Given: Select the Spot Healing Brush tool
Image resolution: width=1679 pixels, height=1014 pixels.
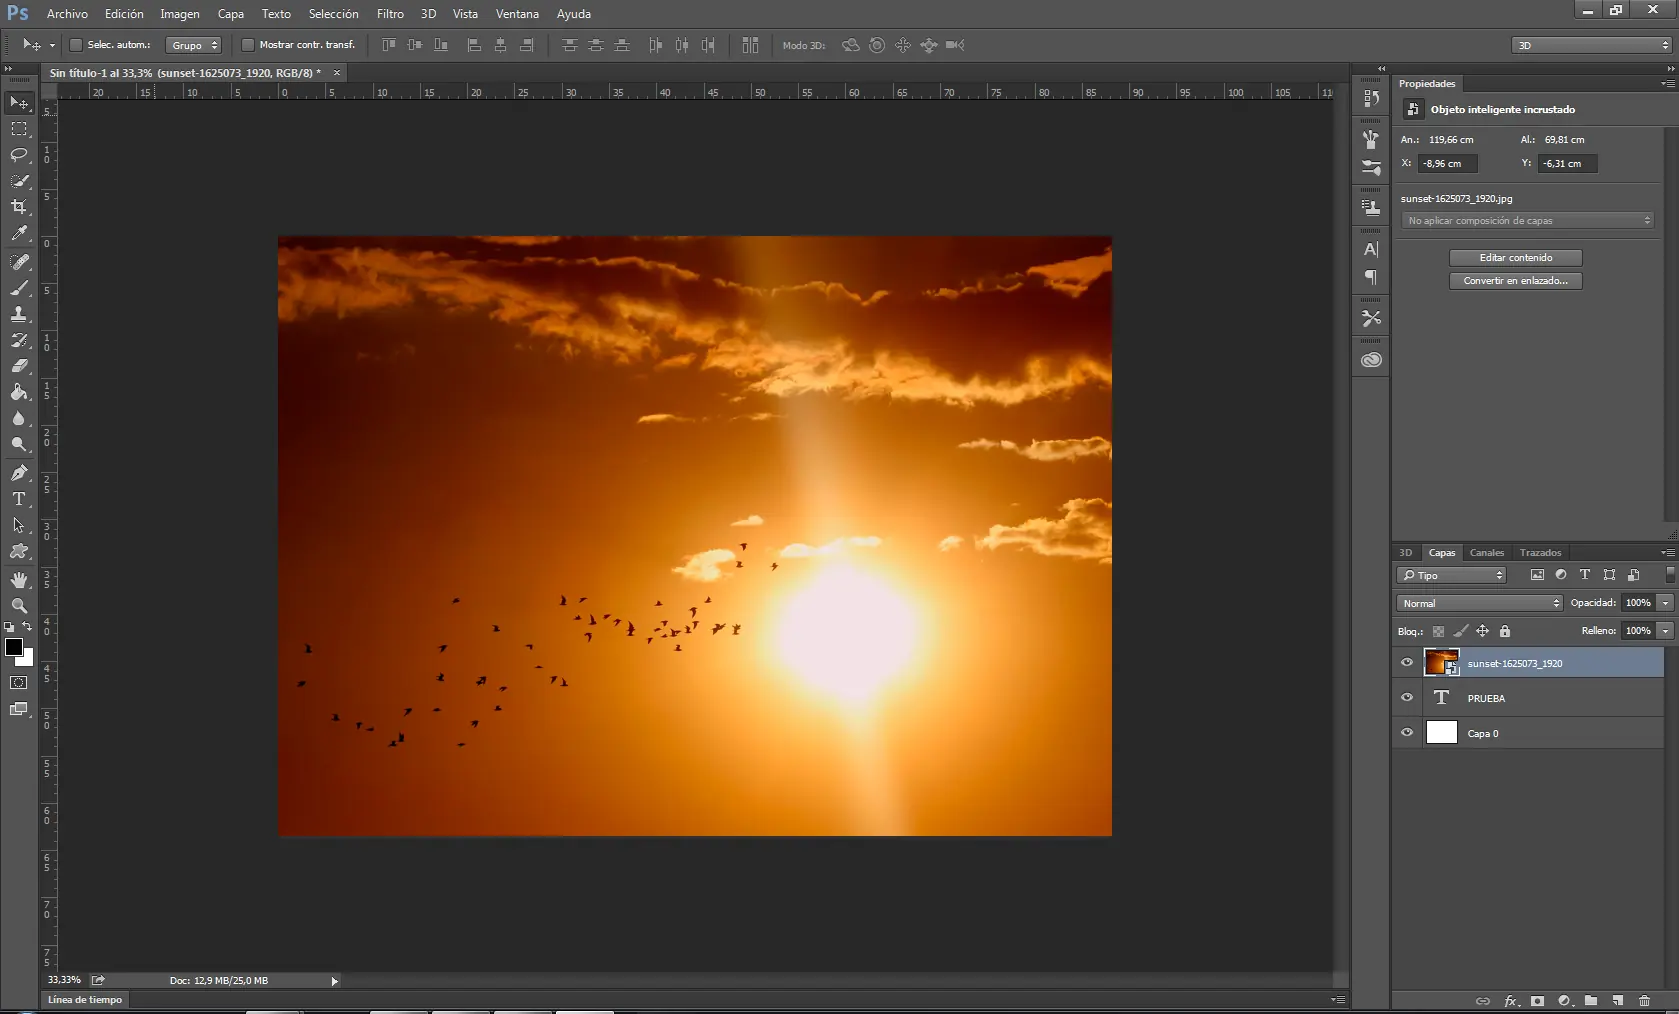Looking at the screenshot, I should 19,262.
